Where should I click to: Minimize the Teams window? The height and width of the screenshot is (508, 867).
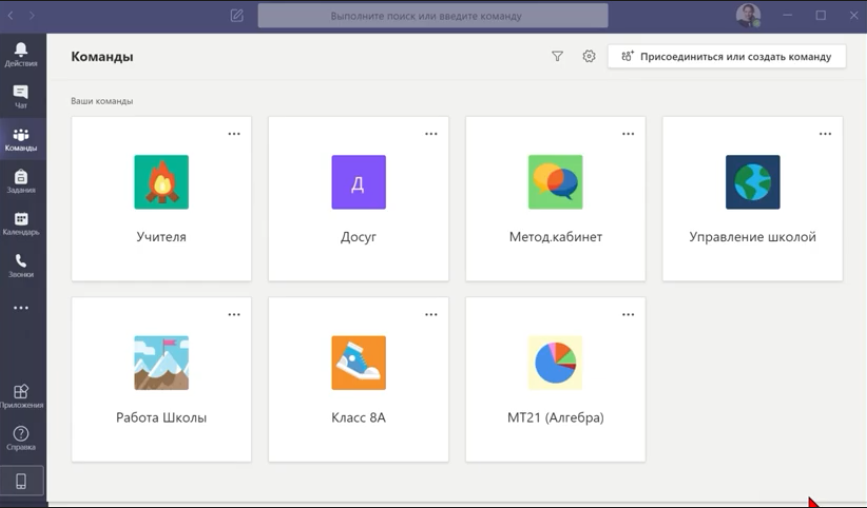(x=787, y=15)
